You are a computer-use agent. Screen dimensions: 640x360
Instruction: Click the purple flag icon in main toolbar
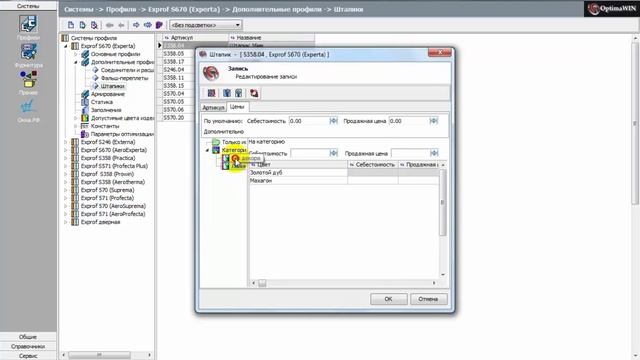point(159,25)
